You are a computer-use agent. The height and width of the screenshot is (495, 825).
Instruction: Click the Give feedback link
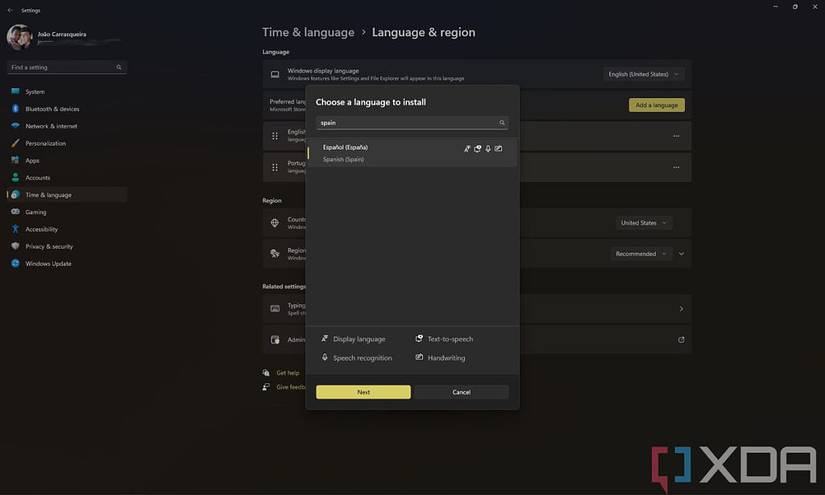291,387
